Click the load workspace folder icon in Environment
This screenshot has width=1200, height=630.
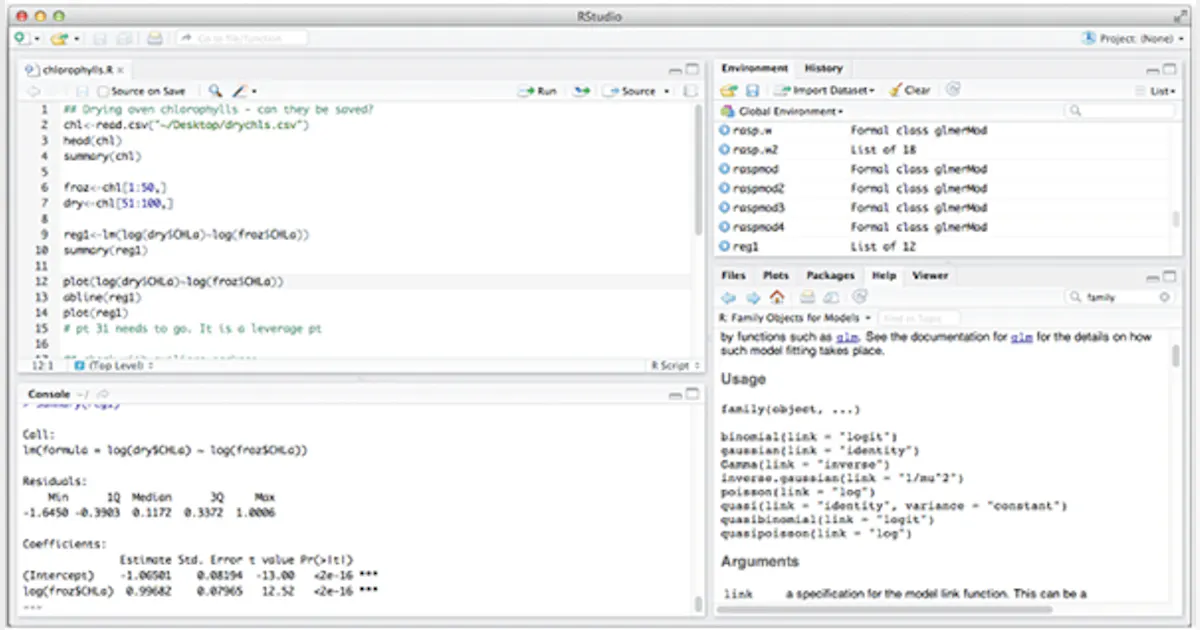[x=729, y=90]
